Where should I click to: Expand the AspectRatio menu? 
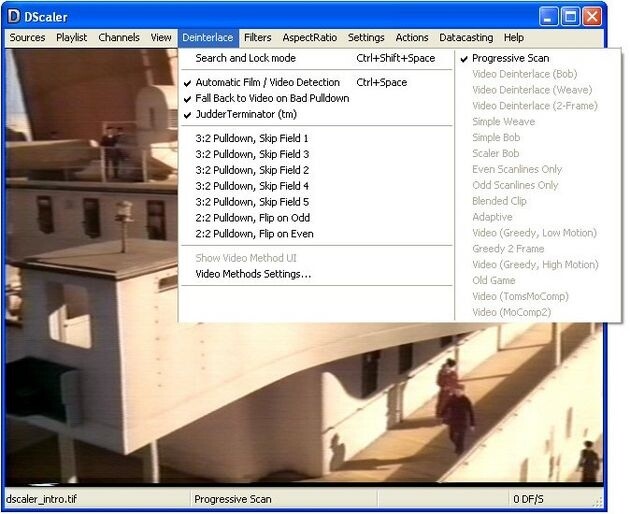[x=309, y=38]
